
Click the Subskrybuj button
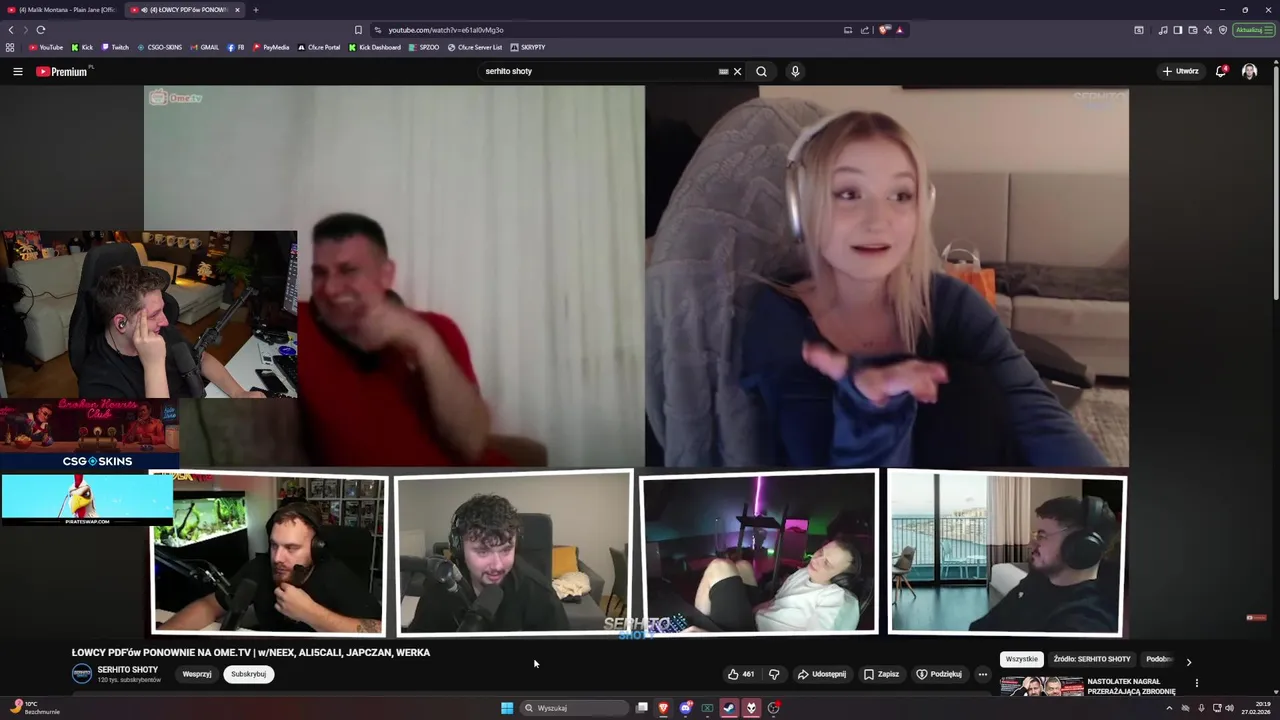tap(248, 674)
